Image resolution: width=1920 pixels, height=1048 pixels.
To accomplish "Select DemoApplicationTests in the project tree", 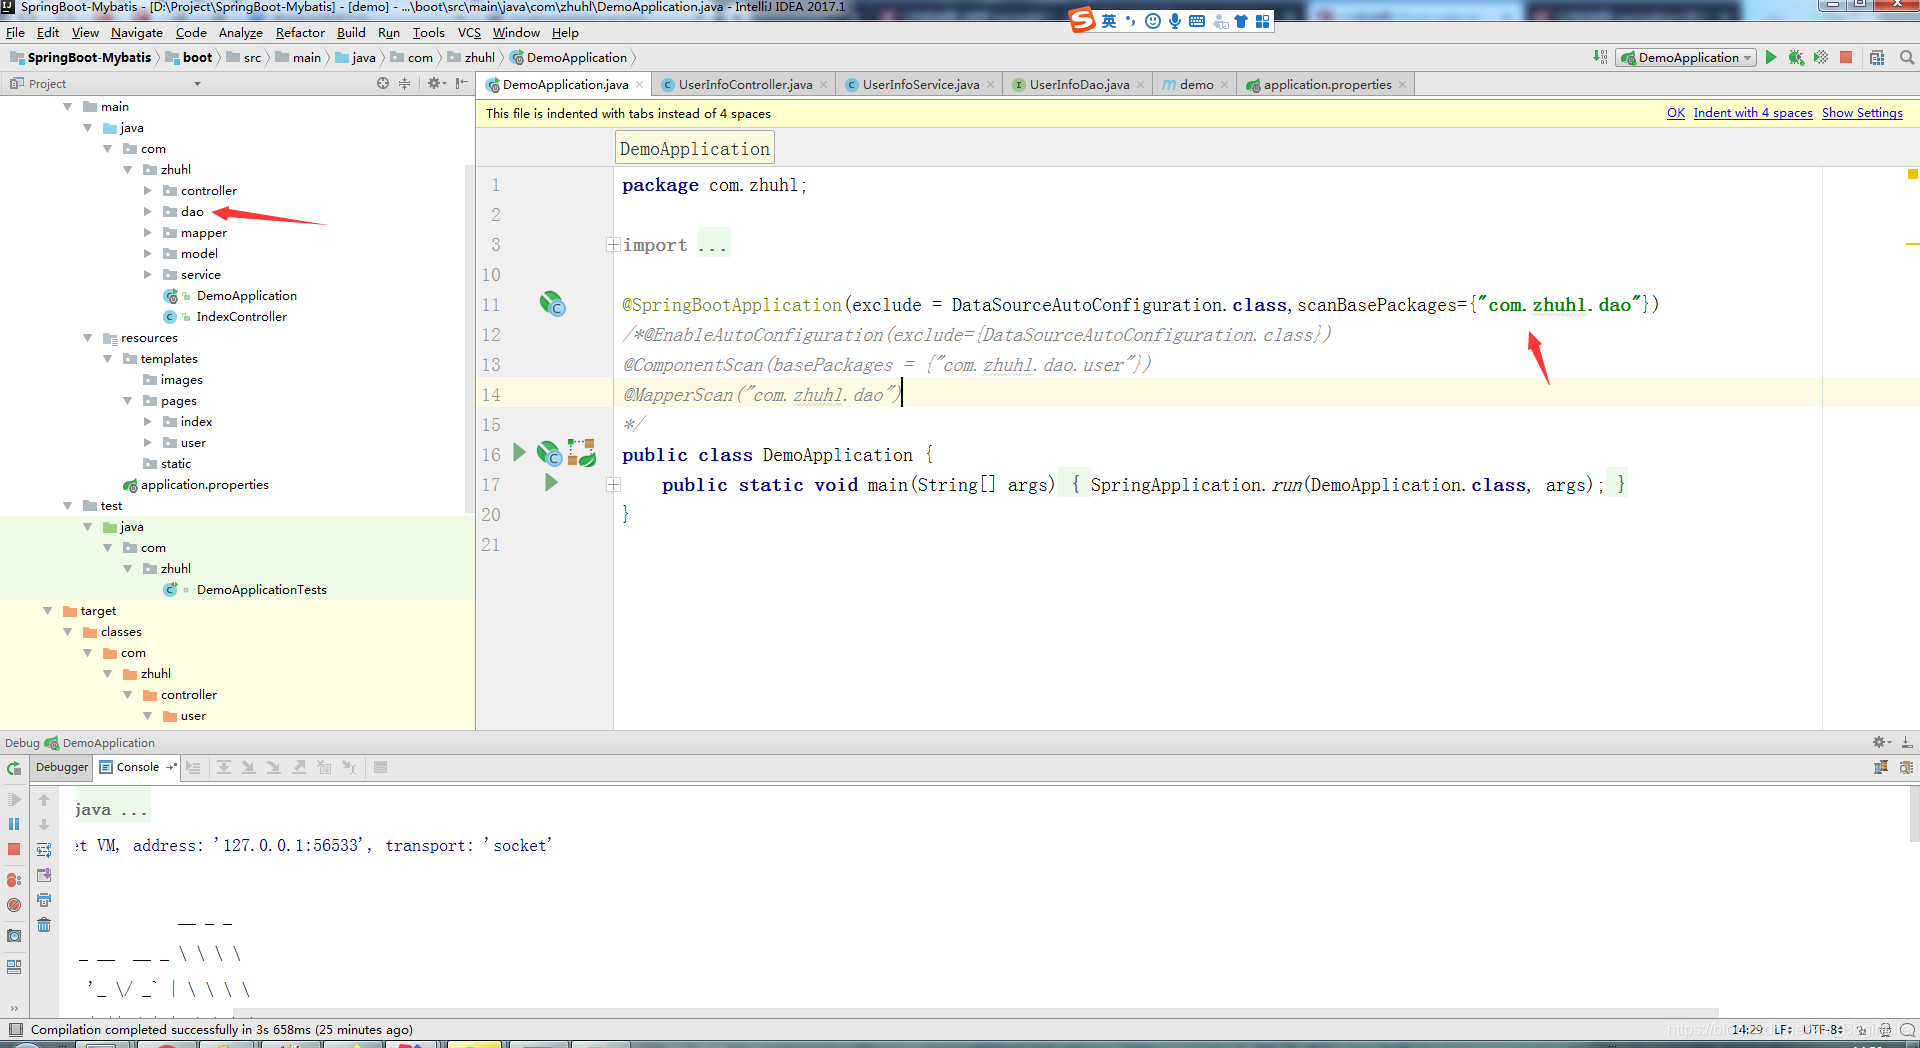I will pos(261,589).
